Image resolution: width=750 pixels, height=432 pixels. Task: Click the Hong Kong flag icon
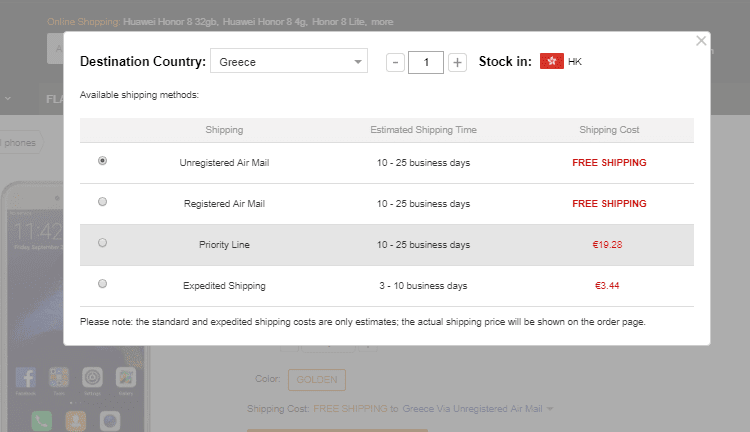[551, 62]
